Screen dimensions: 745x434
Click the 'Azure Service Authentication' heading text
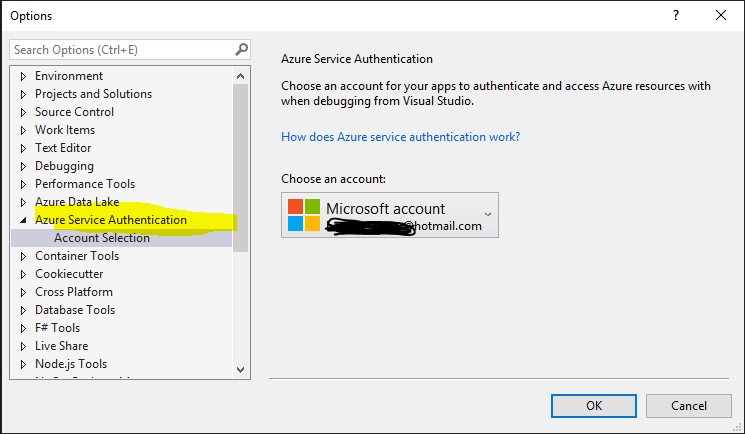(357, 59)
